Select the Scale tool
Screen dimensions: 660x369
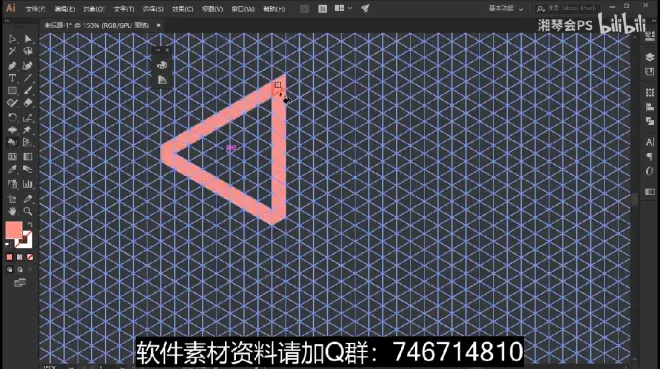(x=28, y=117)
